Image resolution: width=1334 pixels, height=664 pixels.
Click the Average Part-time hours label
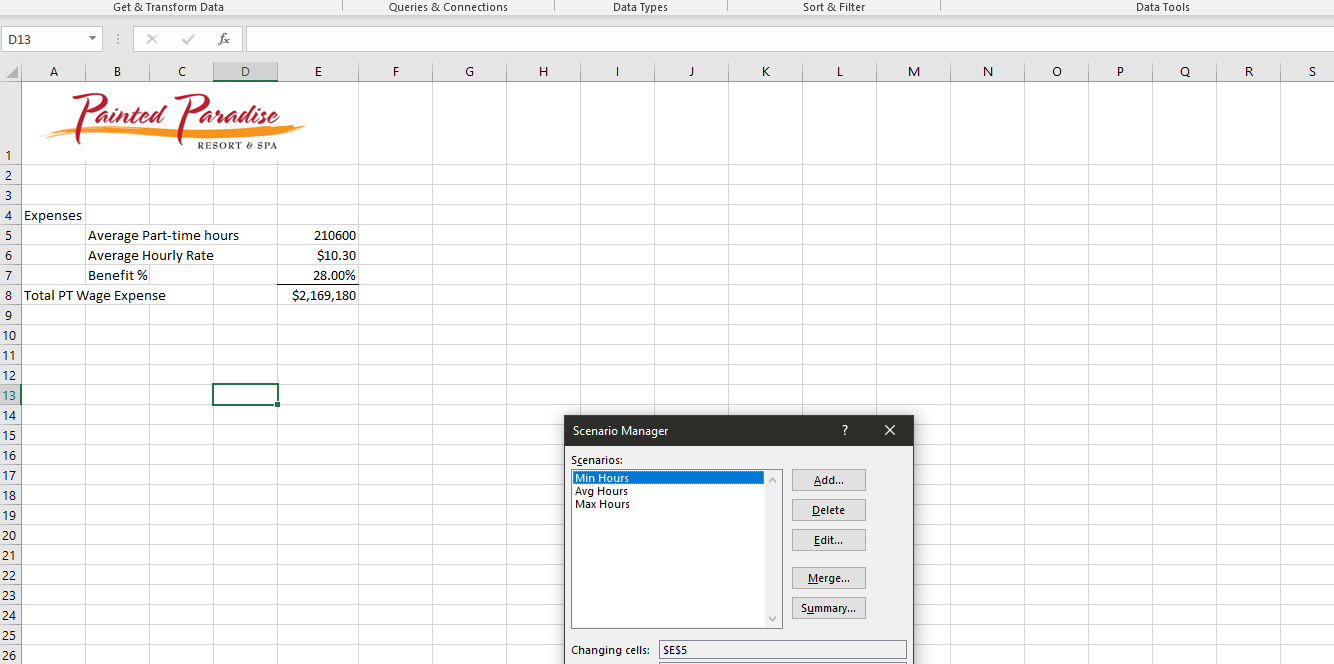163,235
